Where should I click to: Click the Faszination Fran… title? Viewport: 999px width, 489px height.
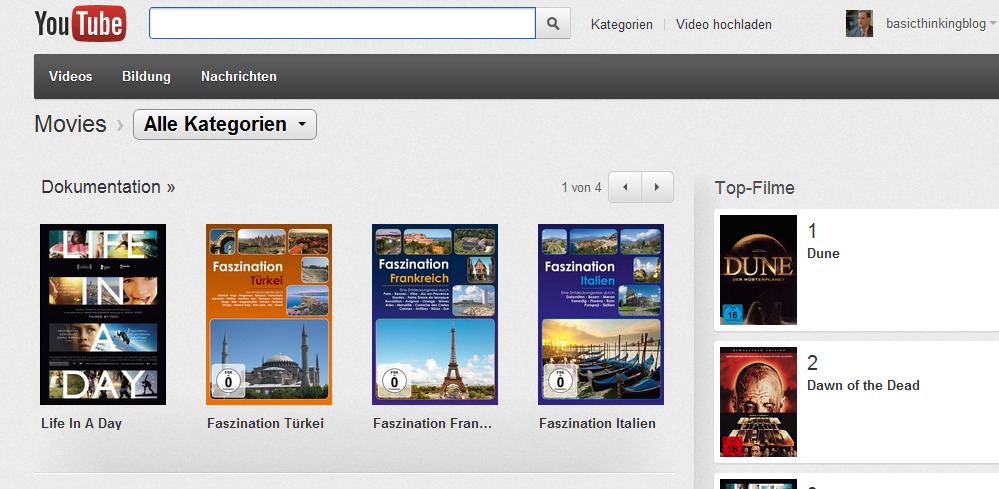[x=433, y=423]
